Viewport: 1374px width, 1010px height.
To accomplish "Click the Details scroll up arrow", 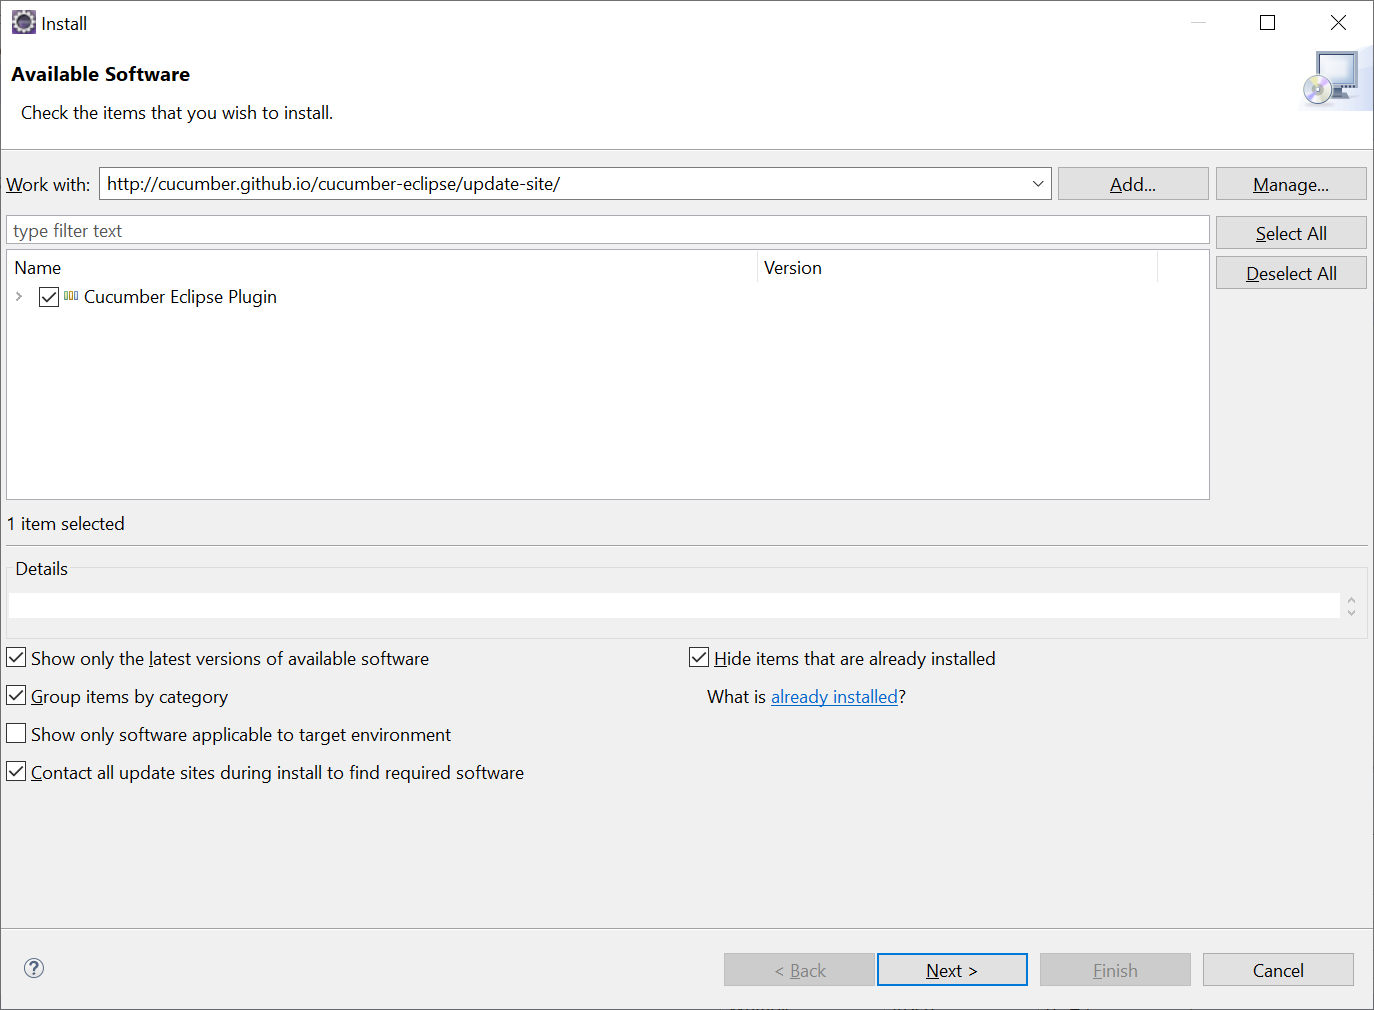I will 1351,600.
